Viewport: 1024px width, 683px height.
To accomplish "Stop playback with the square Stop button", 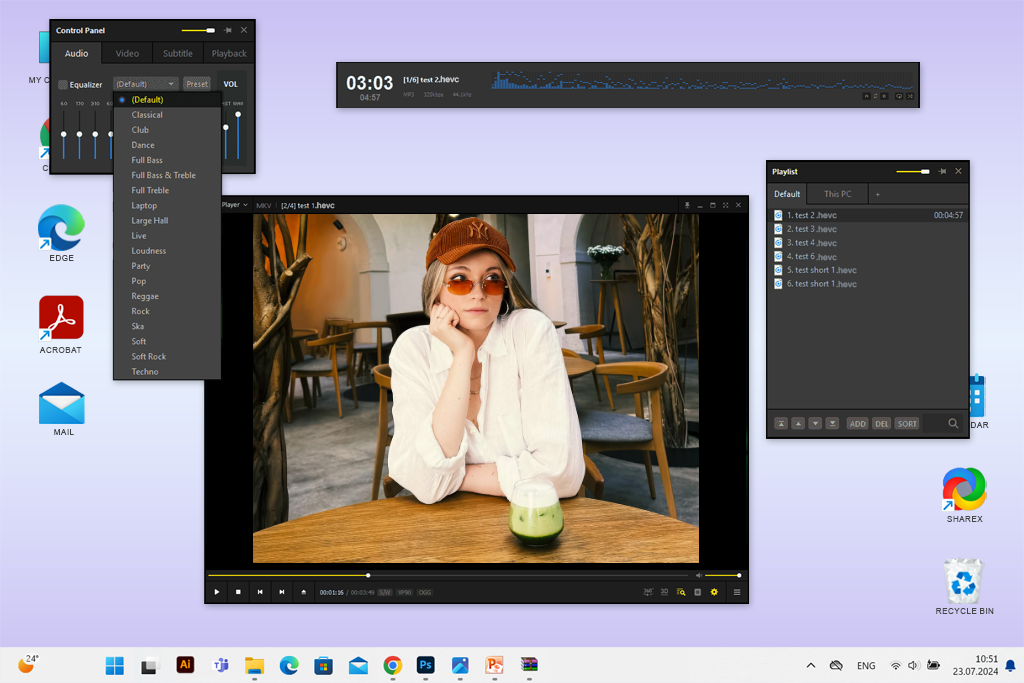I will 238,592.
